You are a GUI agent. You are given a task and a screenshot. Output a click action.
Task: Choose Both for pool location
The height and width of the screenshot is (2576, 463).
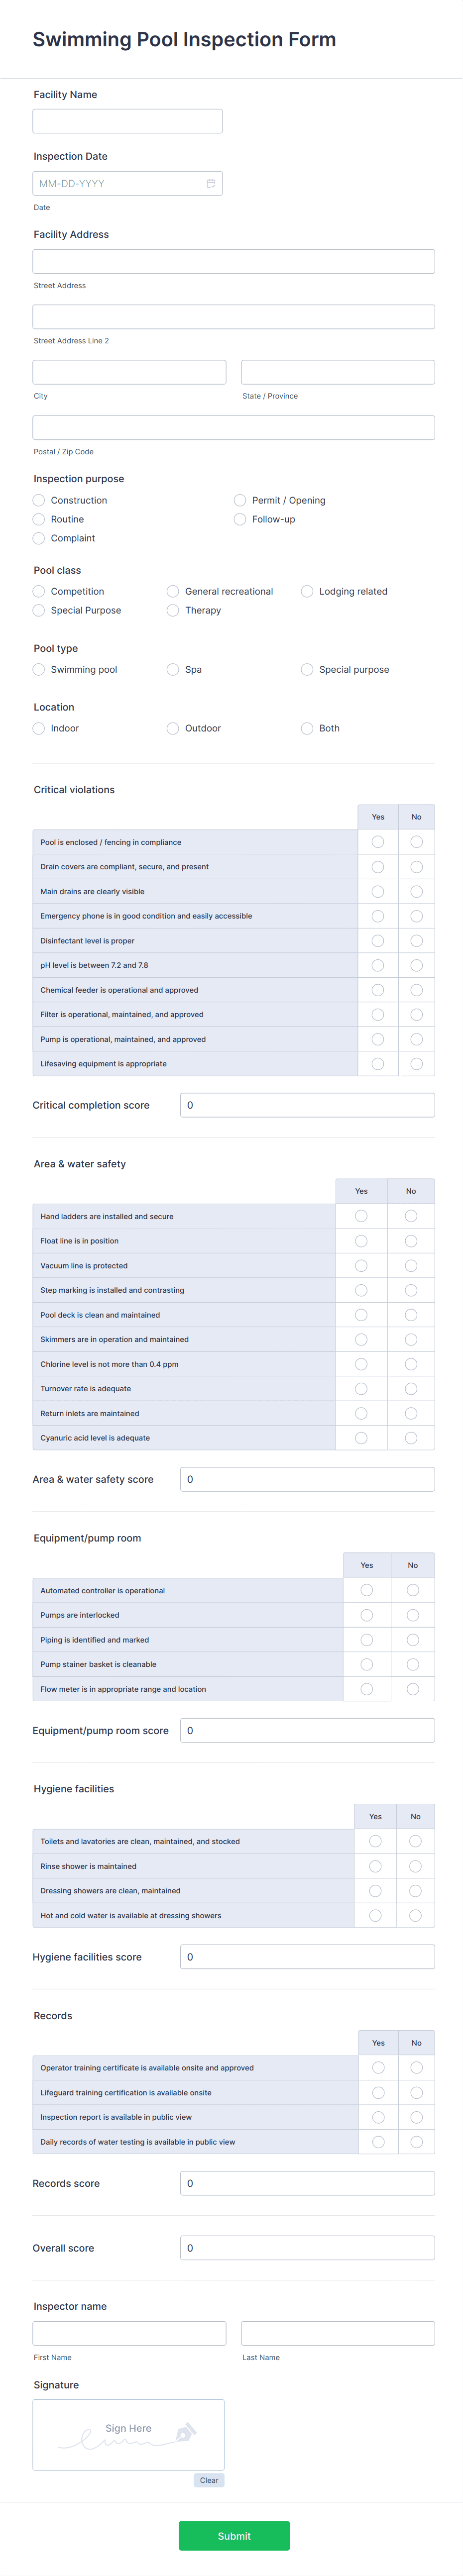[306, 728]
